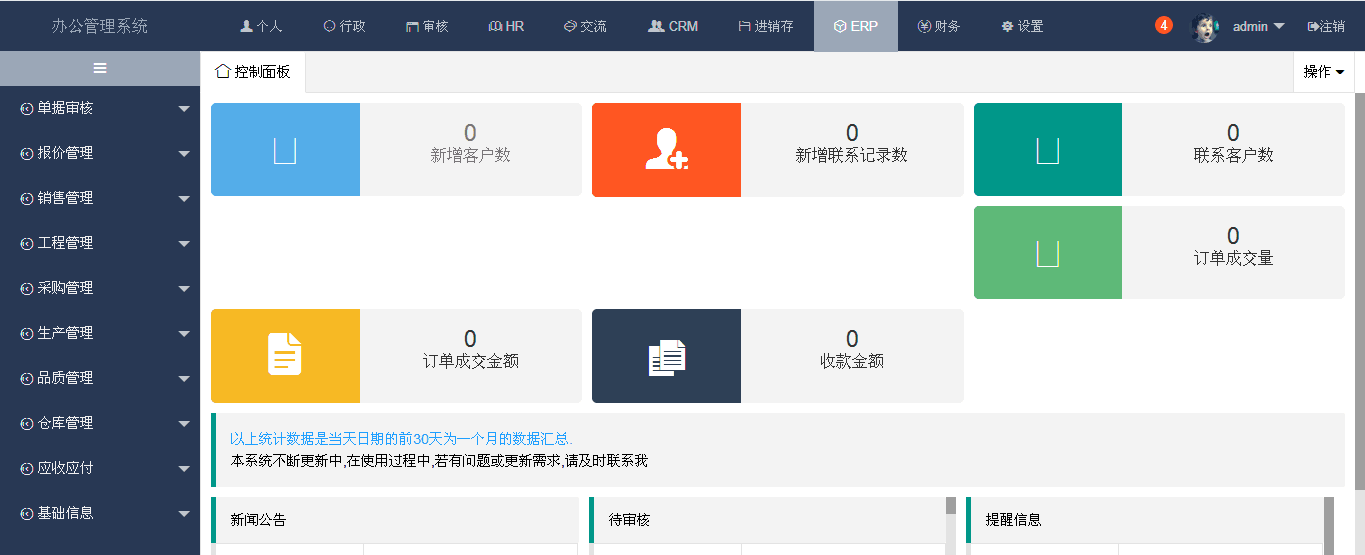Screen dimensions: 1365x555
Task: Open the 设置 settings menu item
Action: (x=1022, y=26)
